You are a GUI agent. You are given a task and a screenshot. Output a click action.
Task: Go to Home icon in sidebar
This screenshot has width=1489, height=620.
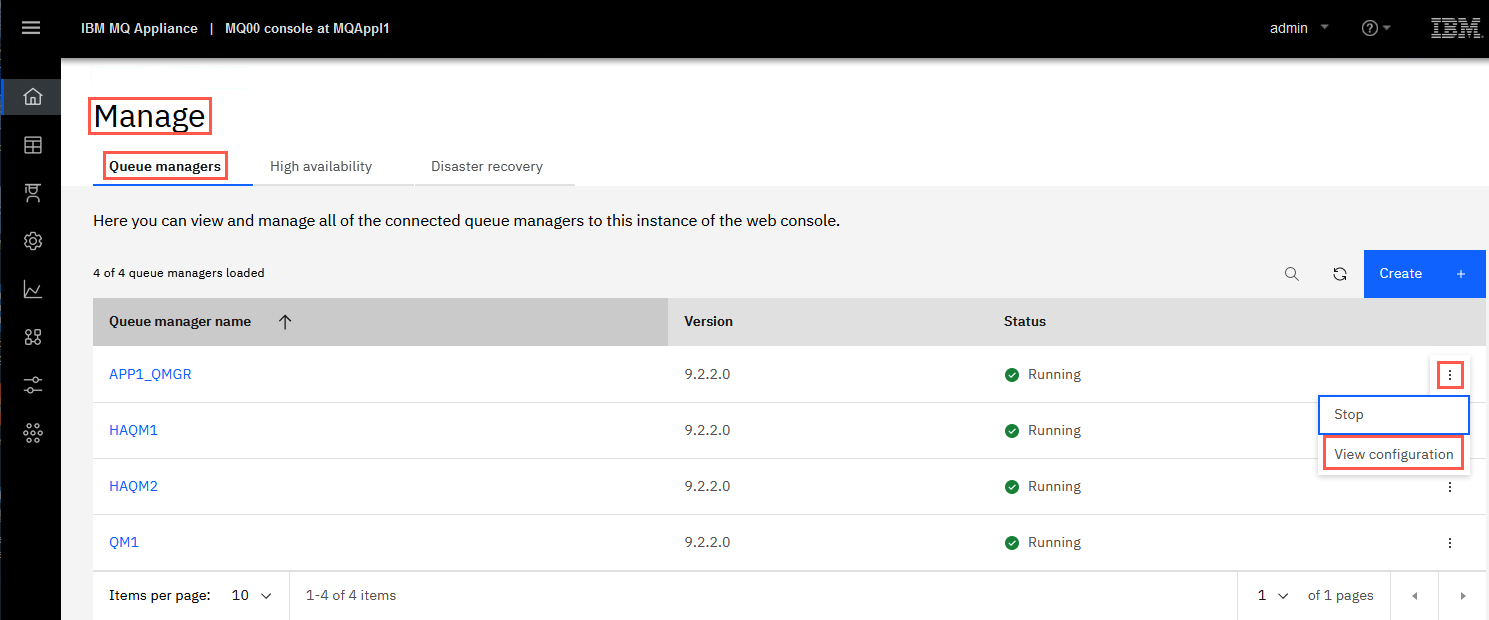(x=33, y=97)
